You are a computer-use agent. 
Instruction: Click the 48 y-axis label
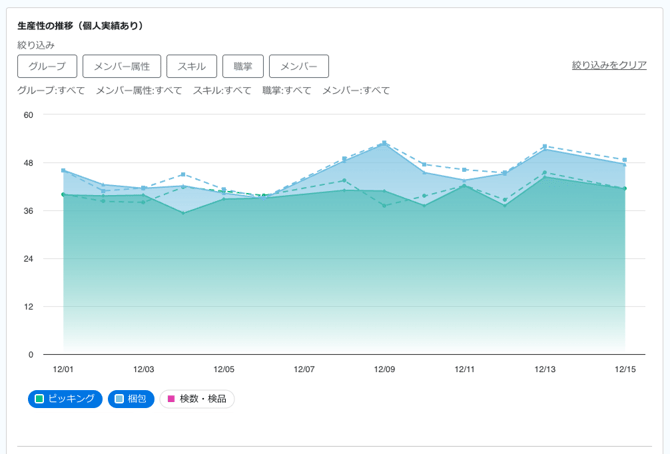28,163
